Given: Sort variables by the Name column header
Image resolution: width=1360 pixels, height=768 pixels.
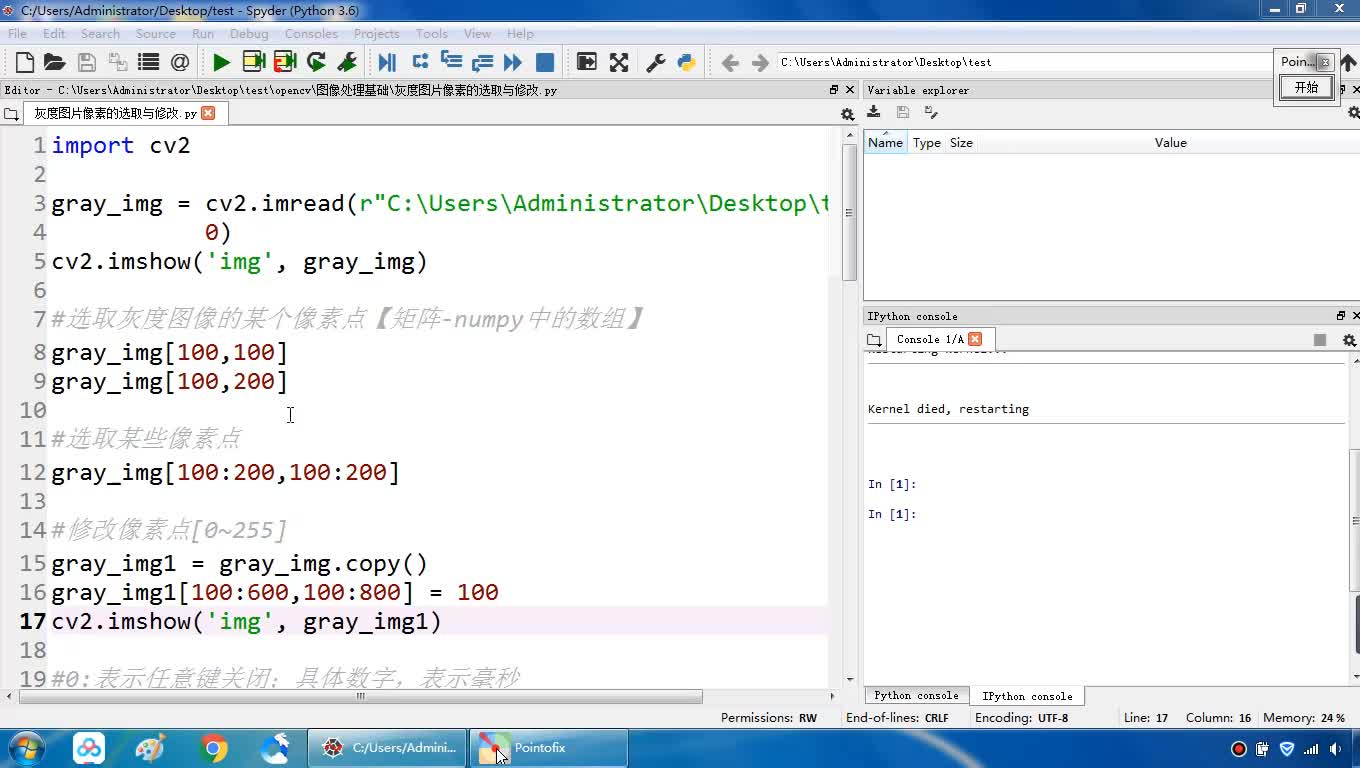Looking at the screenshot, I should [x=885, y=143].
